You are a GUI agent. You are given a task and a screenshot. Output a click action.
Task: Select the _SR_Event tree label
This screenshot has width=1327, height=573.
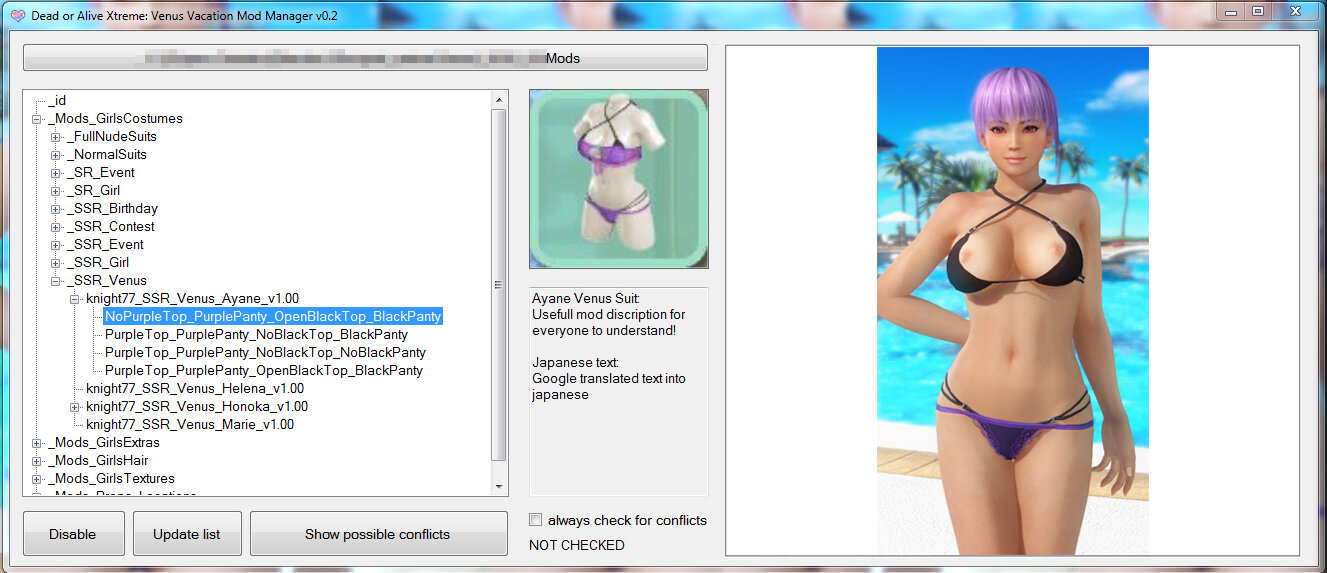coord(100,172)
